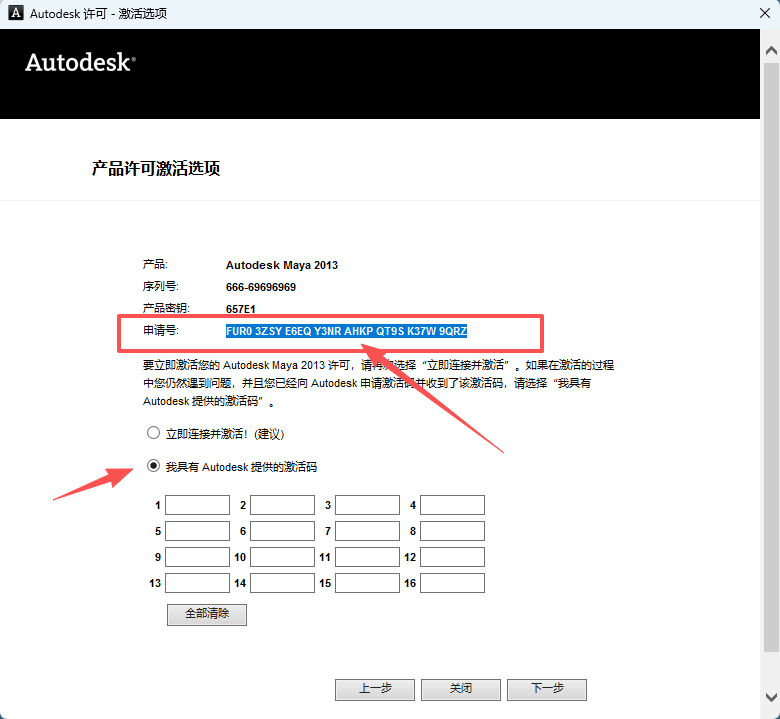Click the product key 657E1

241,309
